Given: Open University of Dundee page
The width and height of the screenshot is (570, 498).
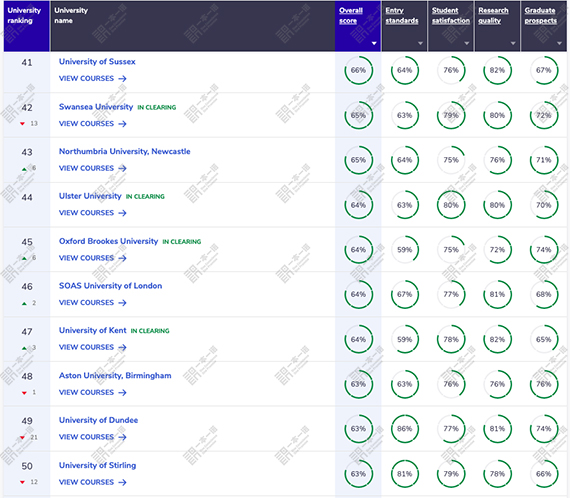Looking at the screenshot, I should coord(99,420).
